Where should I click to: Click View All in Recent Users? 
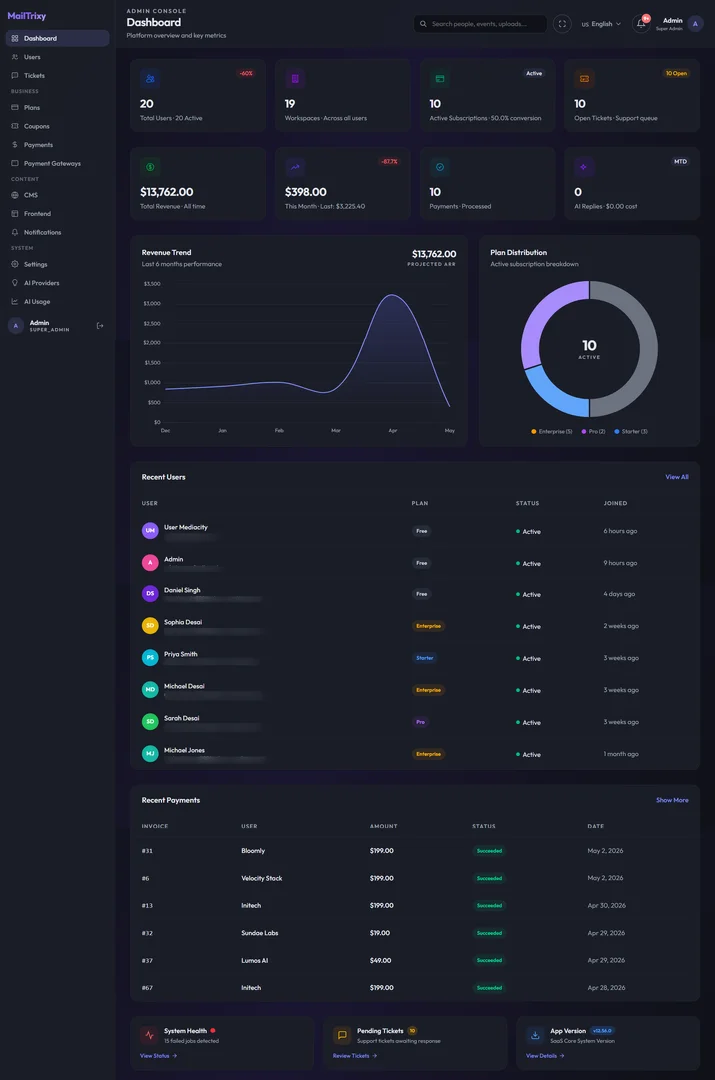(676, 477)
